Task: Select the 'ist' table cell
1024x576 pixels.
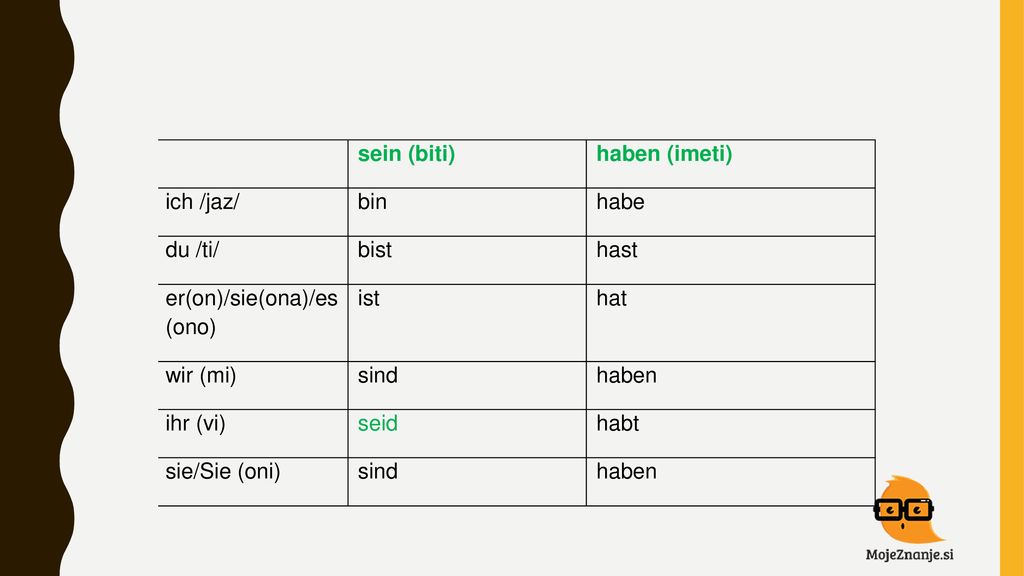Action: pyautogui.click(x=467, y=323)
